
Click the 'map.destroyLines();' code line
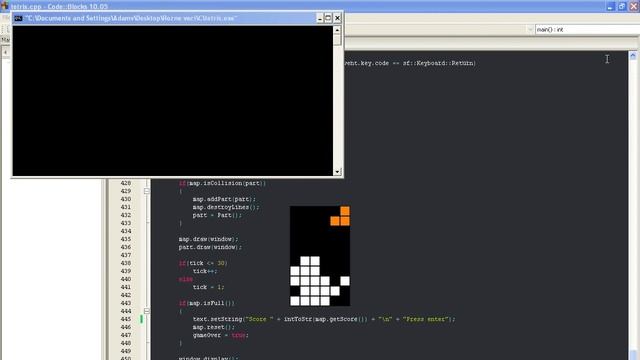(226, 207)
